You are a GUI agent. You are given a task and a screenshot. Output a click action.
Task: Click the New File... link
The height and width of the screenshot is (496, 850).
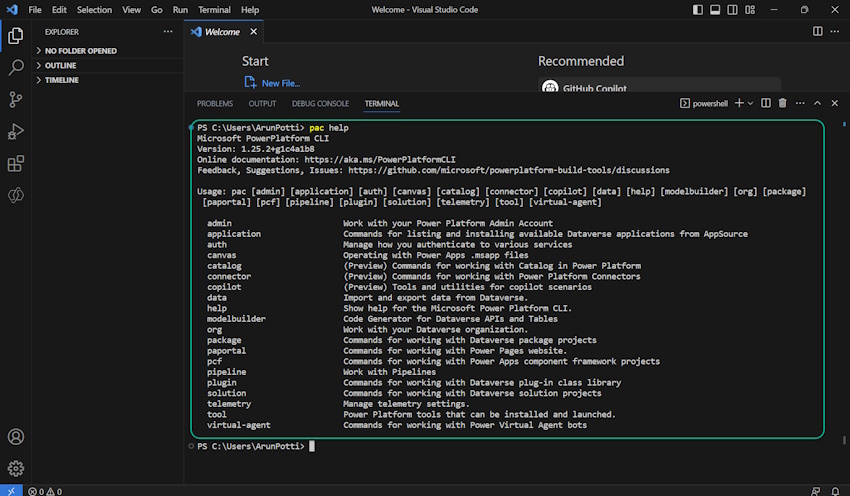point(280,83)
